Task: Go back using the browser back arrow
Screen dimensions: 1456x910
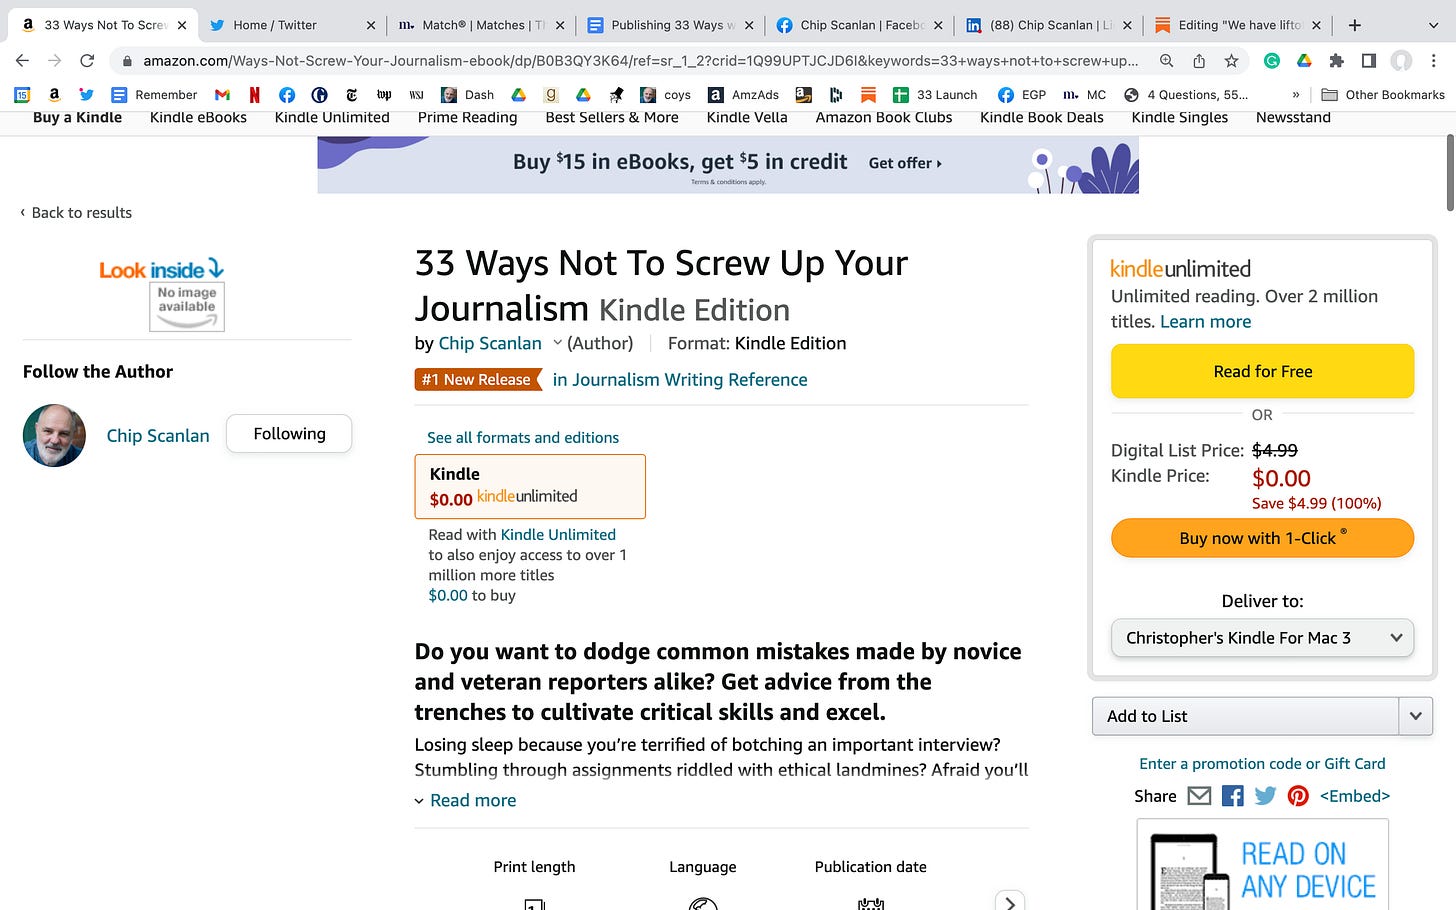Action: (x=22, y=61)
